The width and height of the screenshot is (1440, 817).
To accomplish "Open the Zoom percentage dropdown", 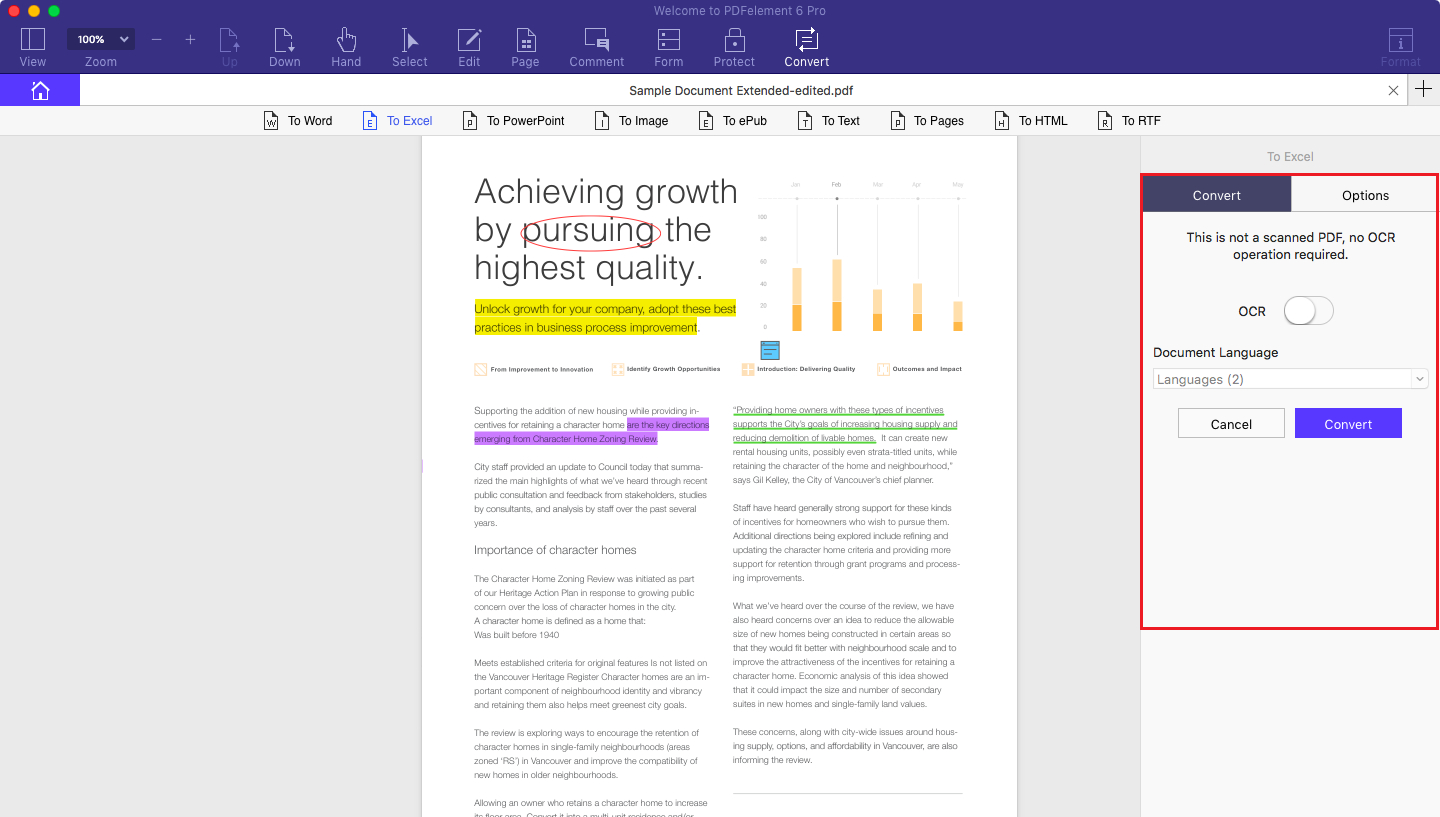I will (x=100, y=38).
